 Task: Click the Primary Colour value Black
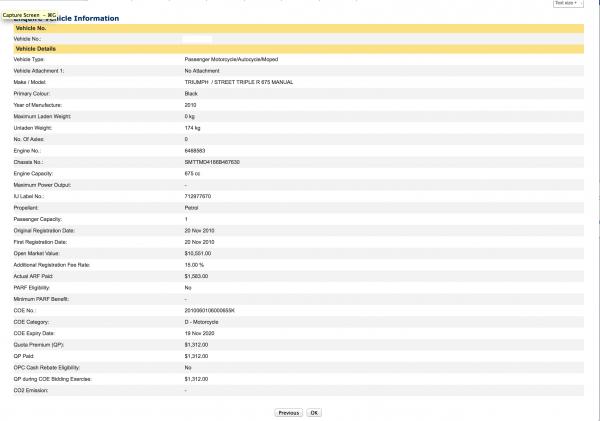click(x=191, y=94)
